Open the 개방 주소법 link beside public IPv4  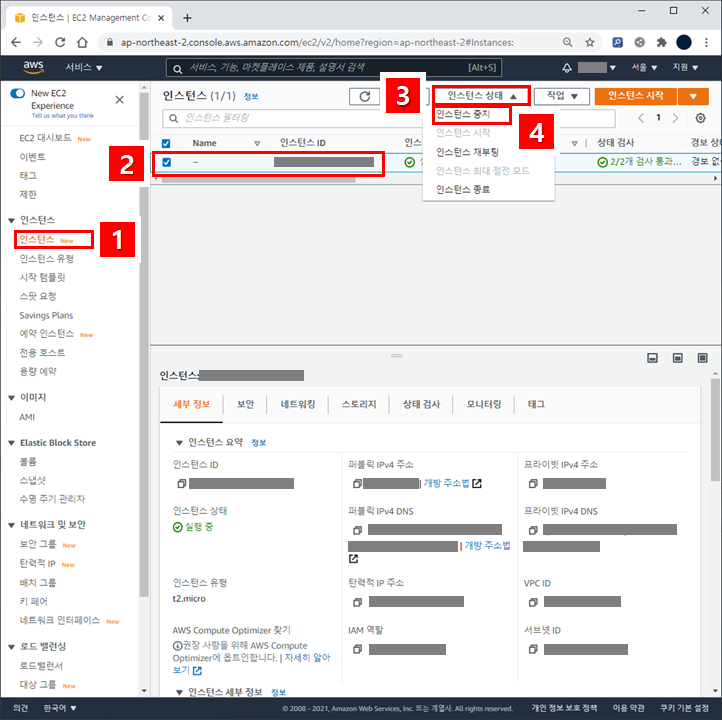[x=446, y=483]
